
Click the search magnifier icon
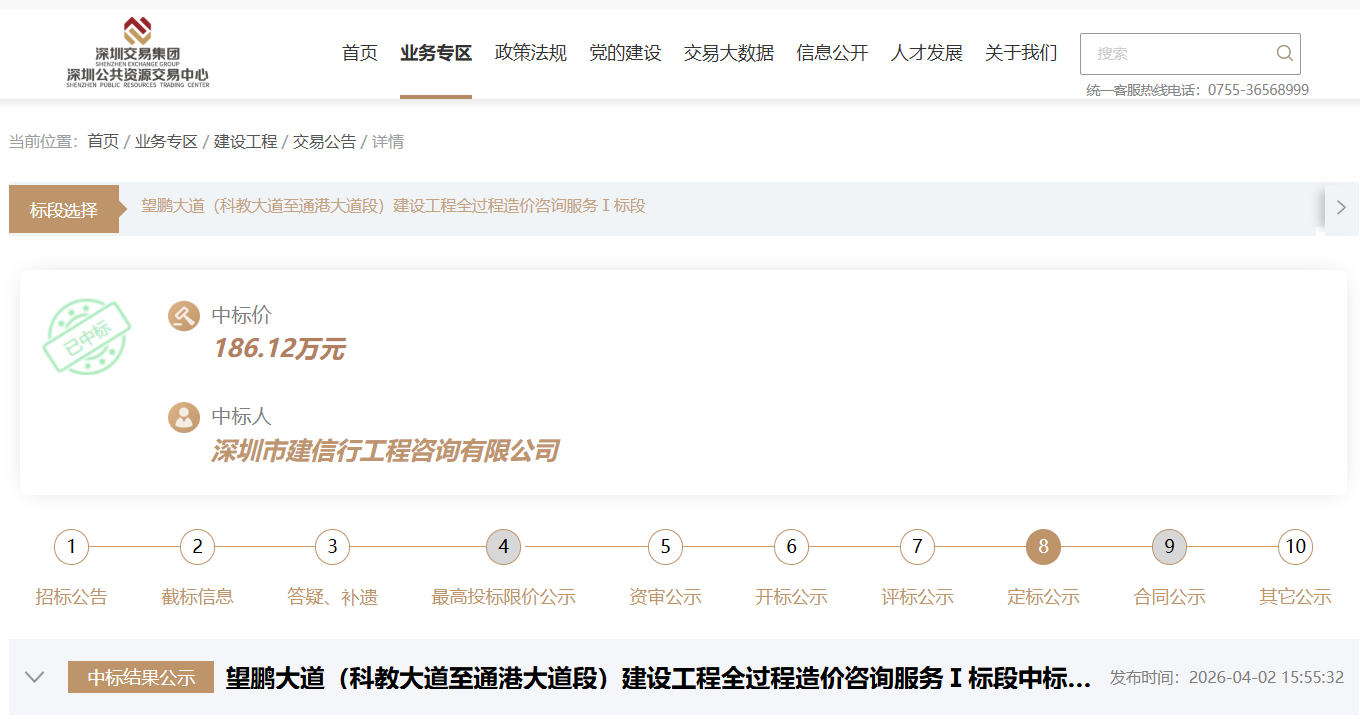pyautogui.click(x=1284, y=54)
